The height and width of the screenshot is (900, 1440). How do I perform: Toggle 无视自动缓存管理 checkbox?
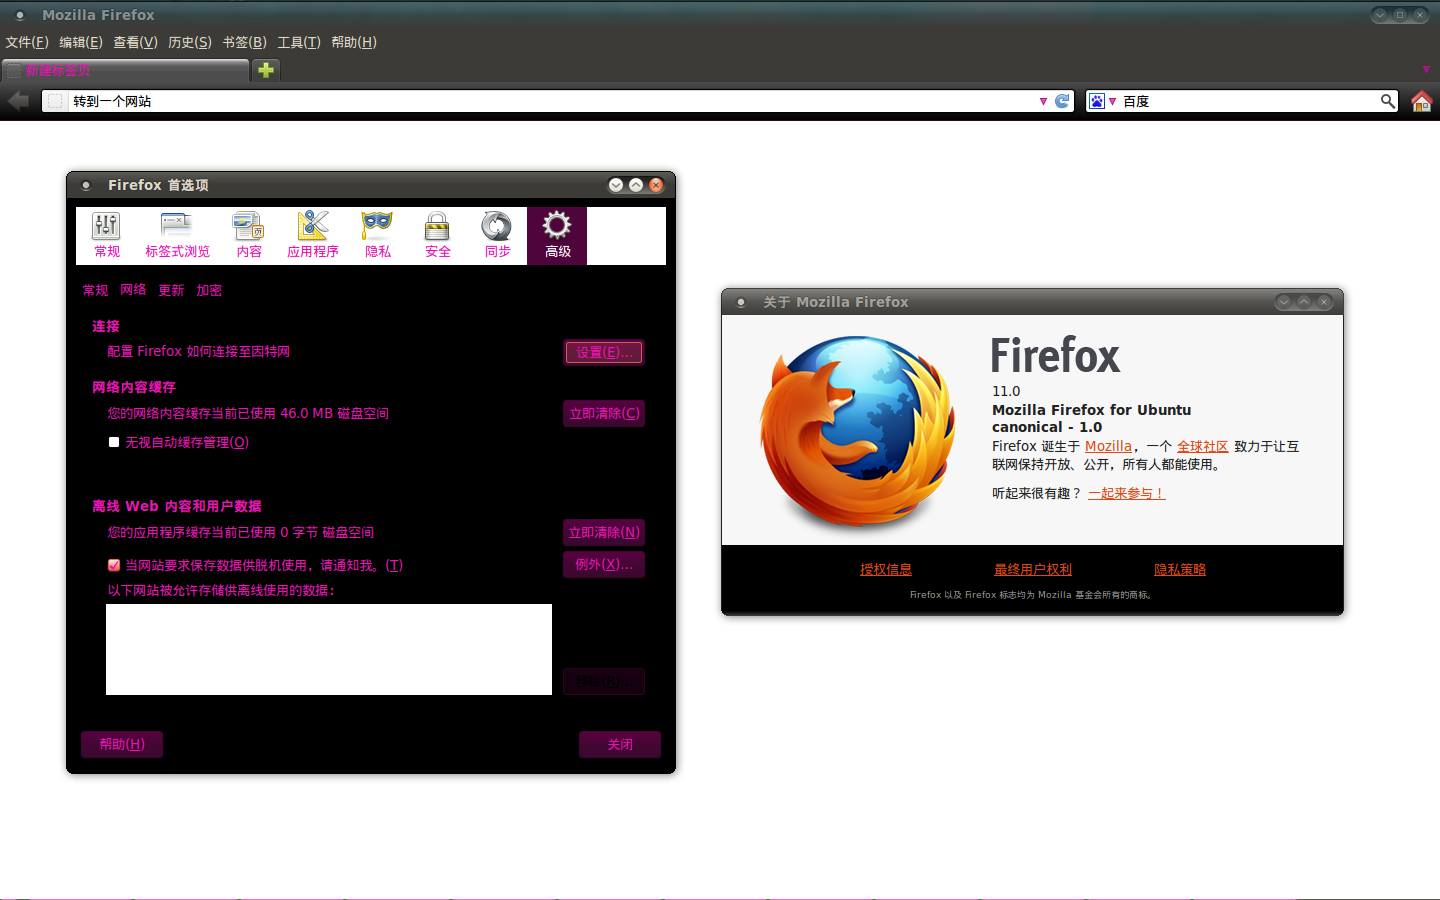tap(114, 442)
